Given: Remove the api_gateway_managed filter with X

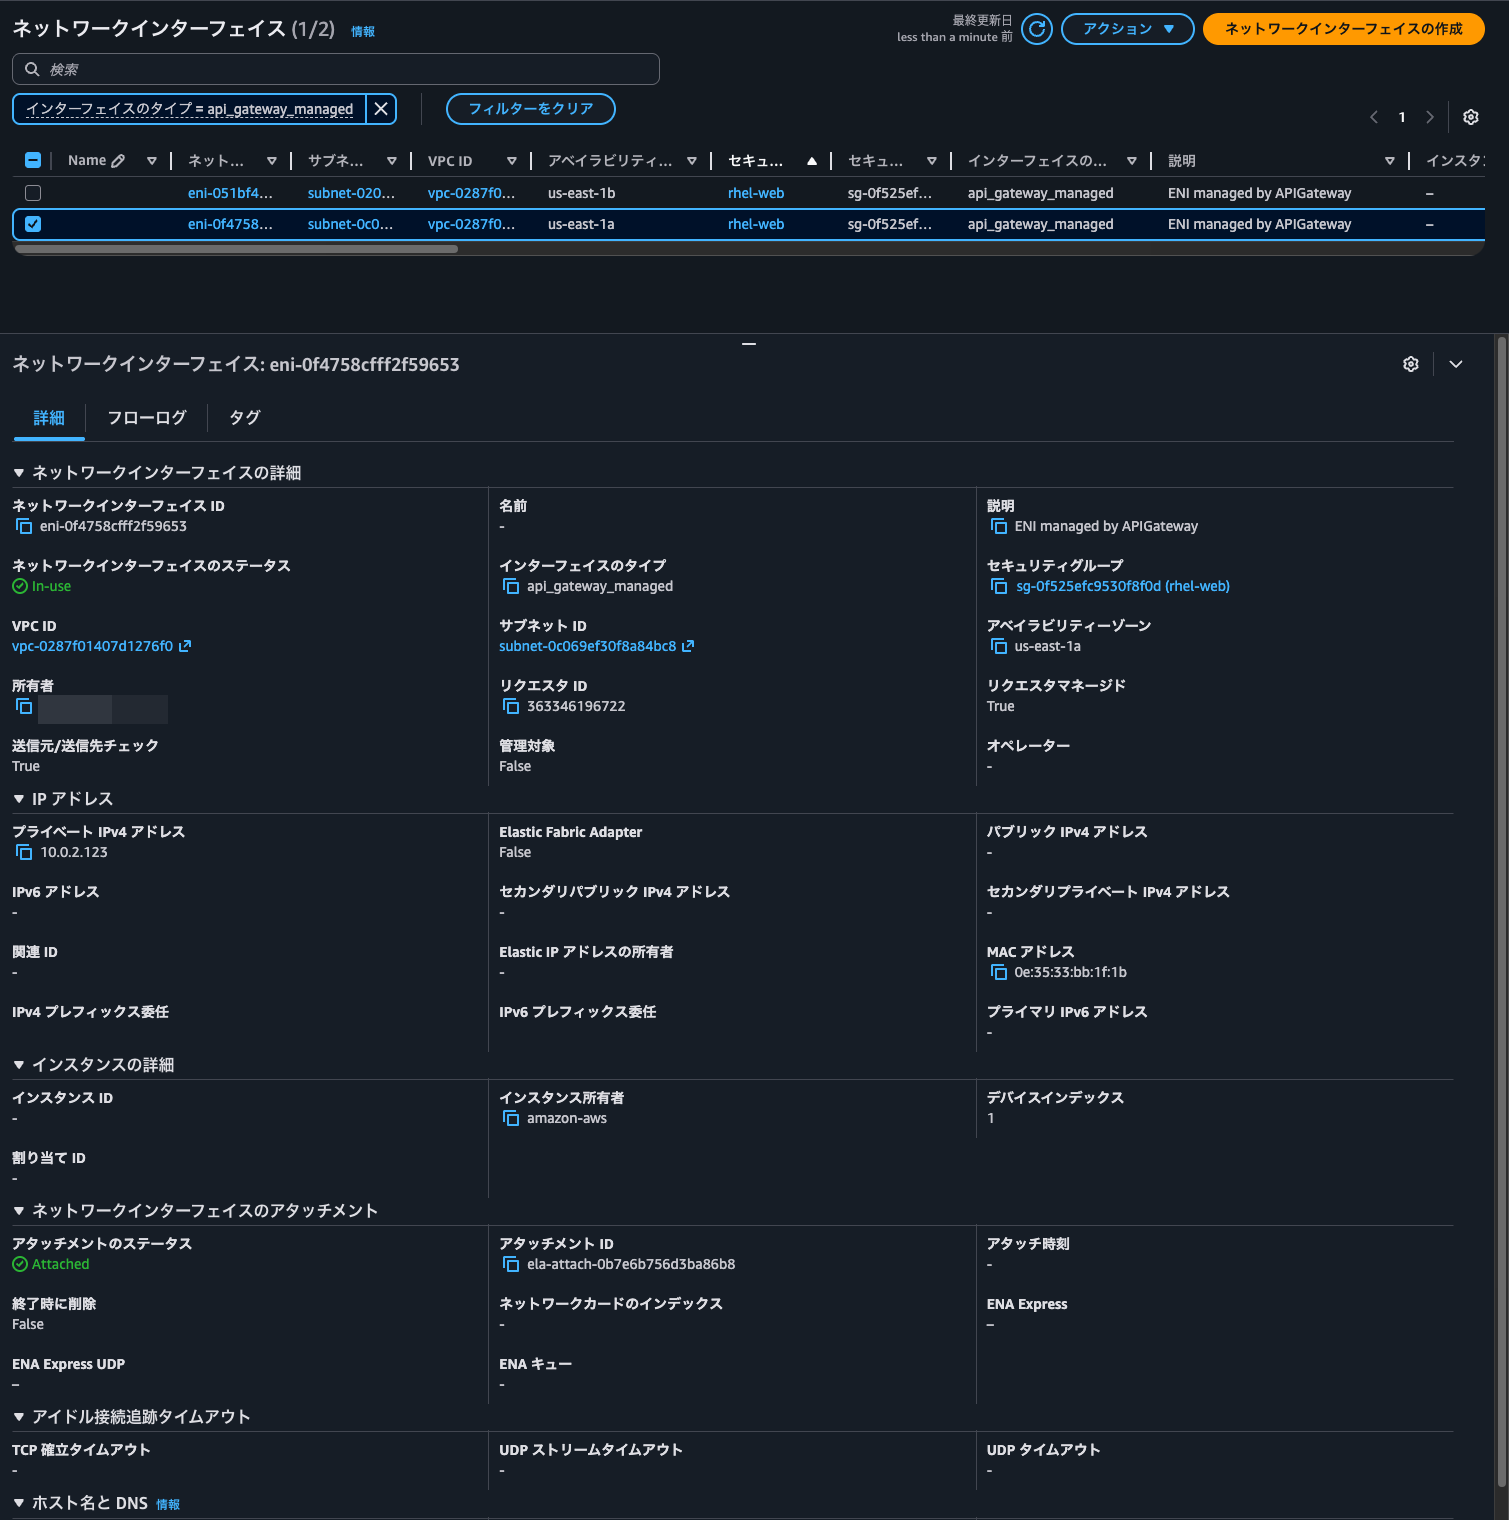Looking at the screenshot, I should click(381, 109).
